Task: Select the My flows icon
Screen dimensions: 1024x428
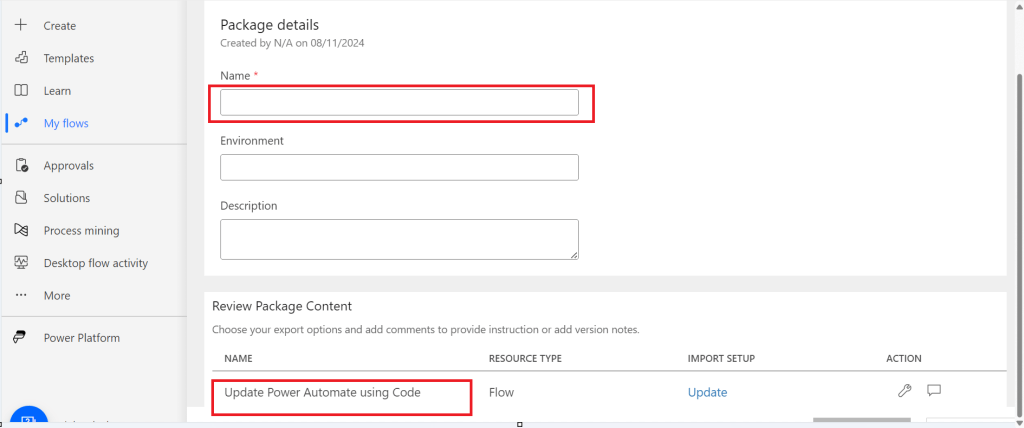Action: click(21, 123)
